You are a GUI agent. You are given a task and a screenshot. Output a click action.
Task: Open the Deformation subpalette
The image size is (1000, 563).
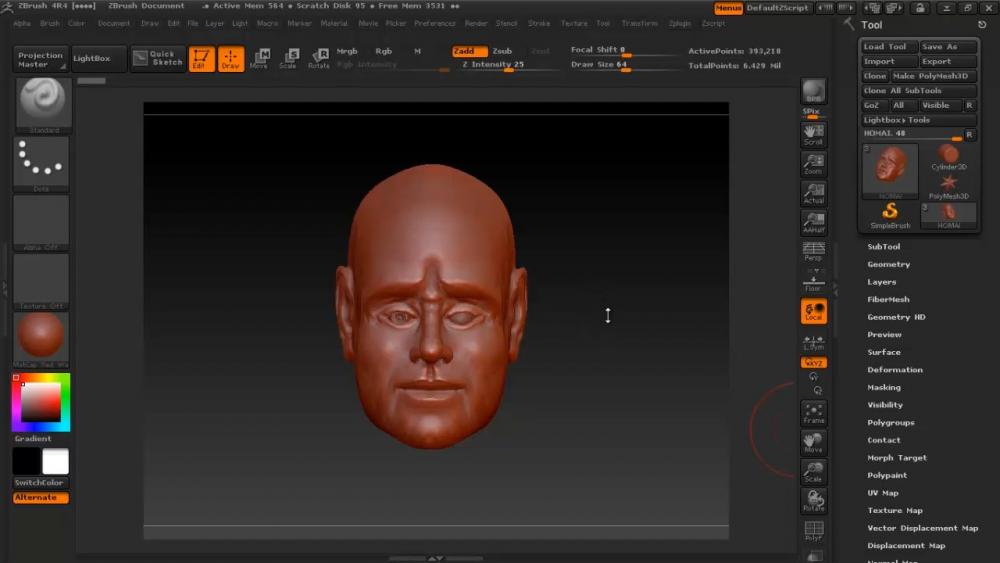click(x=895, y=370)
